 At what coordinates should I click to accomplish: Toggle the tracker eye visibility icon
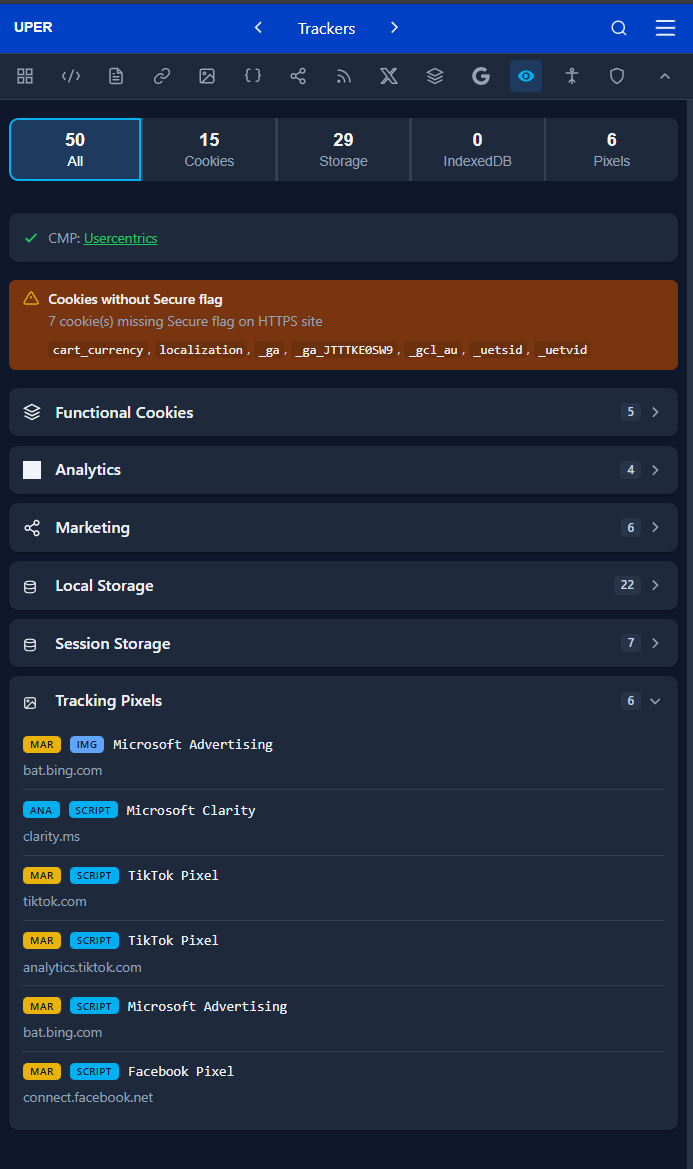click(x=525, y=75)
